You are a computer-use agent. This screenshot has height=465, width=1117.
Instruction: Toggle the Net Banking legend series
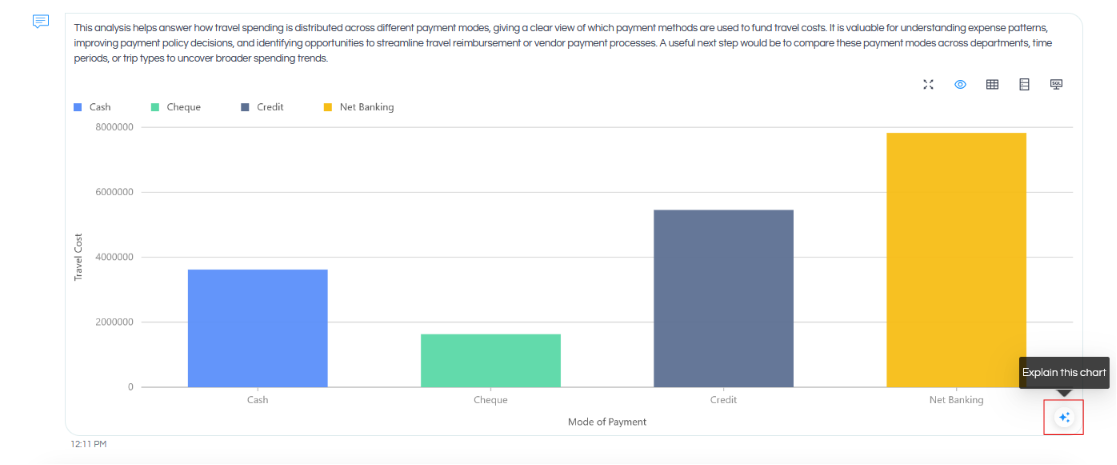point(359,108)
